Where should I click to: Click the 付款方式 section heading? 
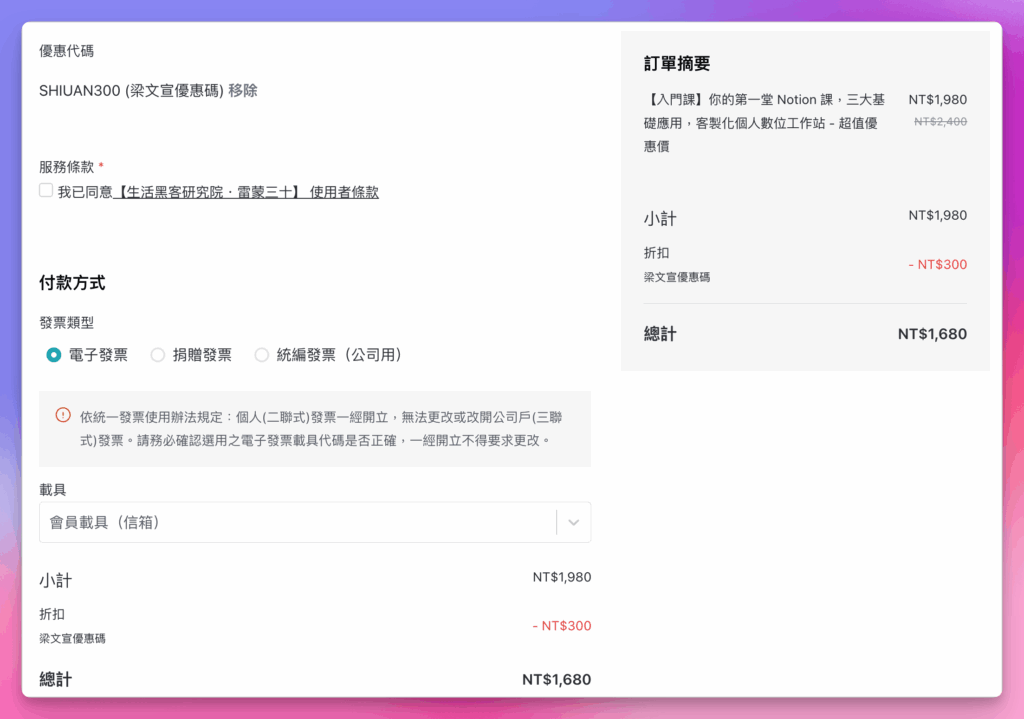point(72,283)
